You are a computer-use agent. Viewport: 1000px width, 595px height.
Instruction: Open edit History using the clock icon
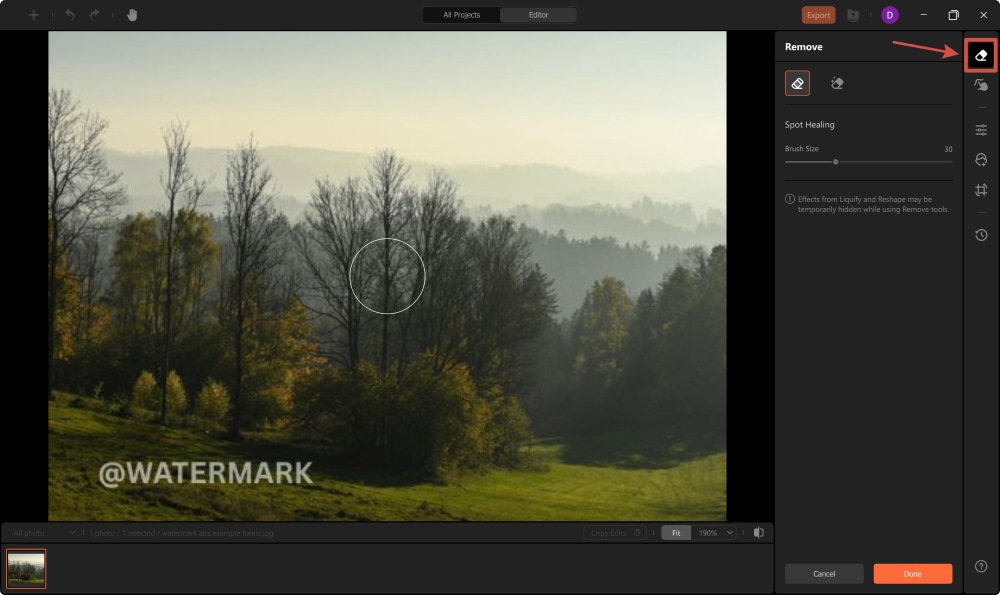coord(981,234)
